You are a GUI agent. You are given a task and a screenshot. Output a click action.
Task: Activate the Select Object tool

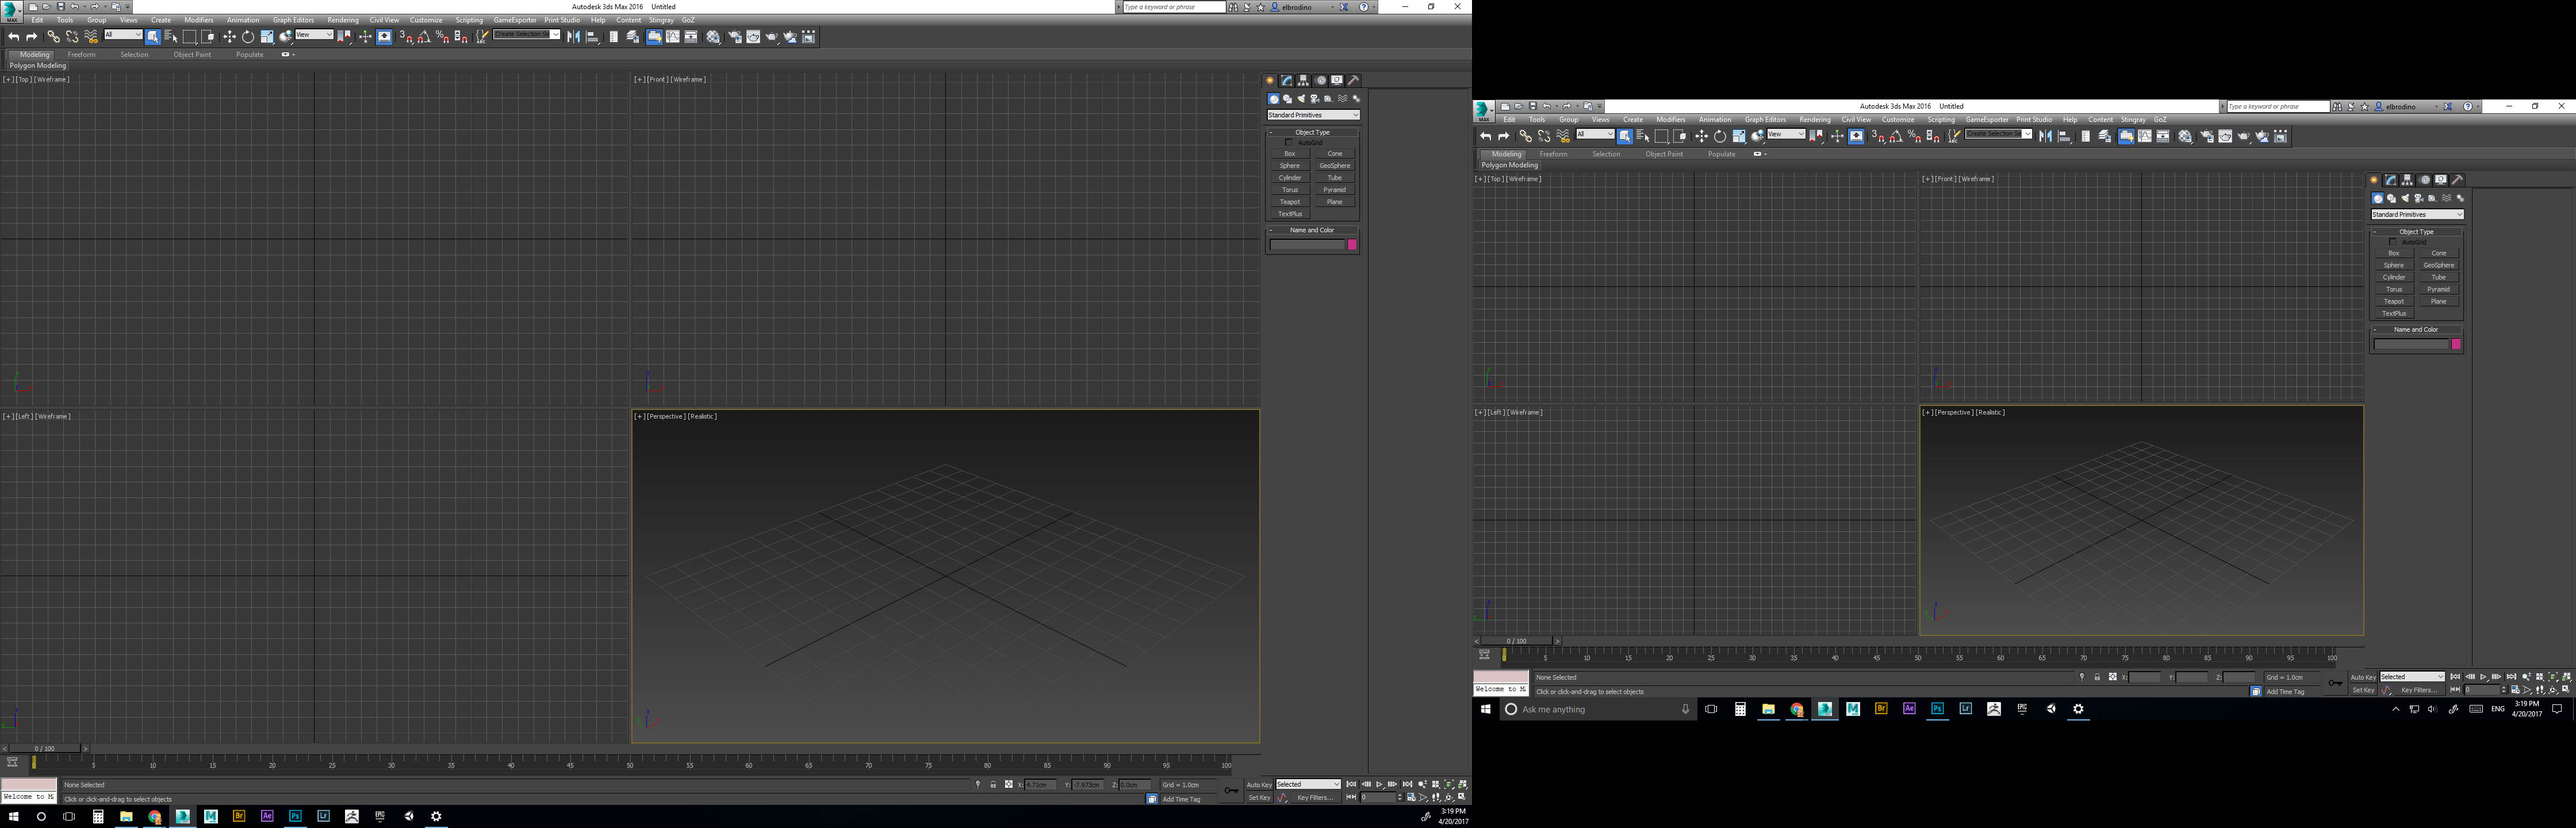(154, 36)
